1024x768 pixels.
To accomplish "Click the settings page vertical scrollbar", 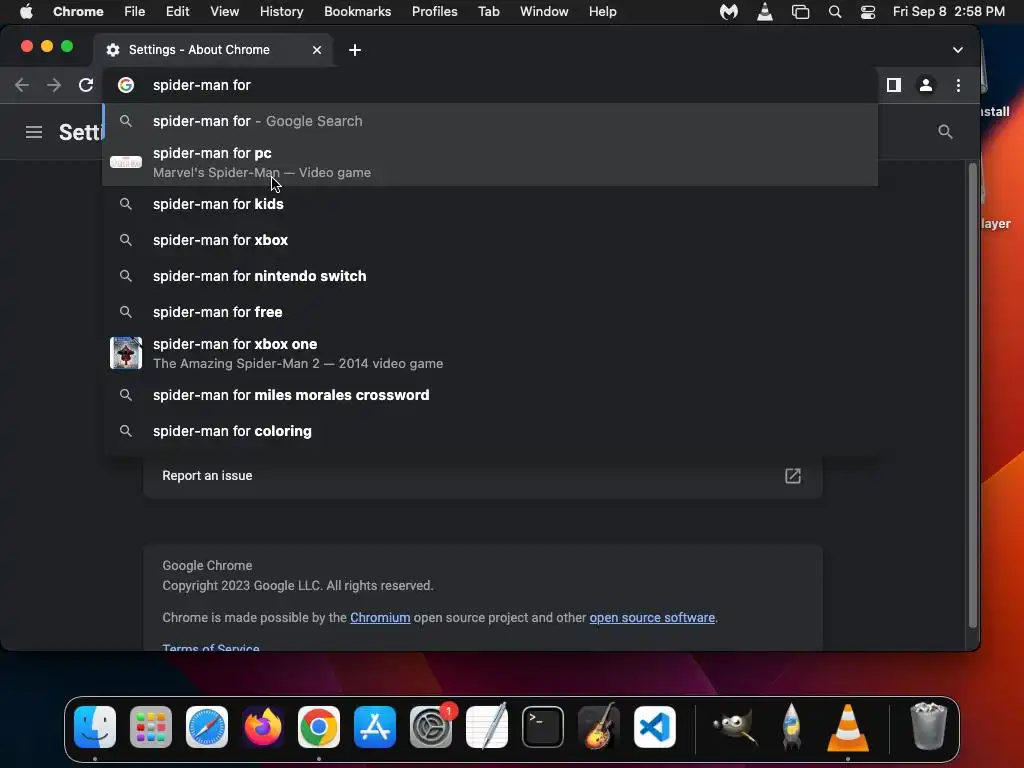I will 972,395.
